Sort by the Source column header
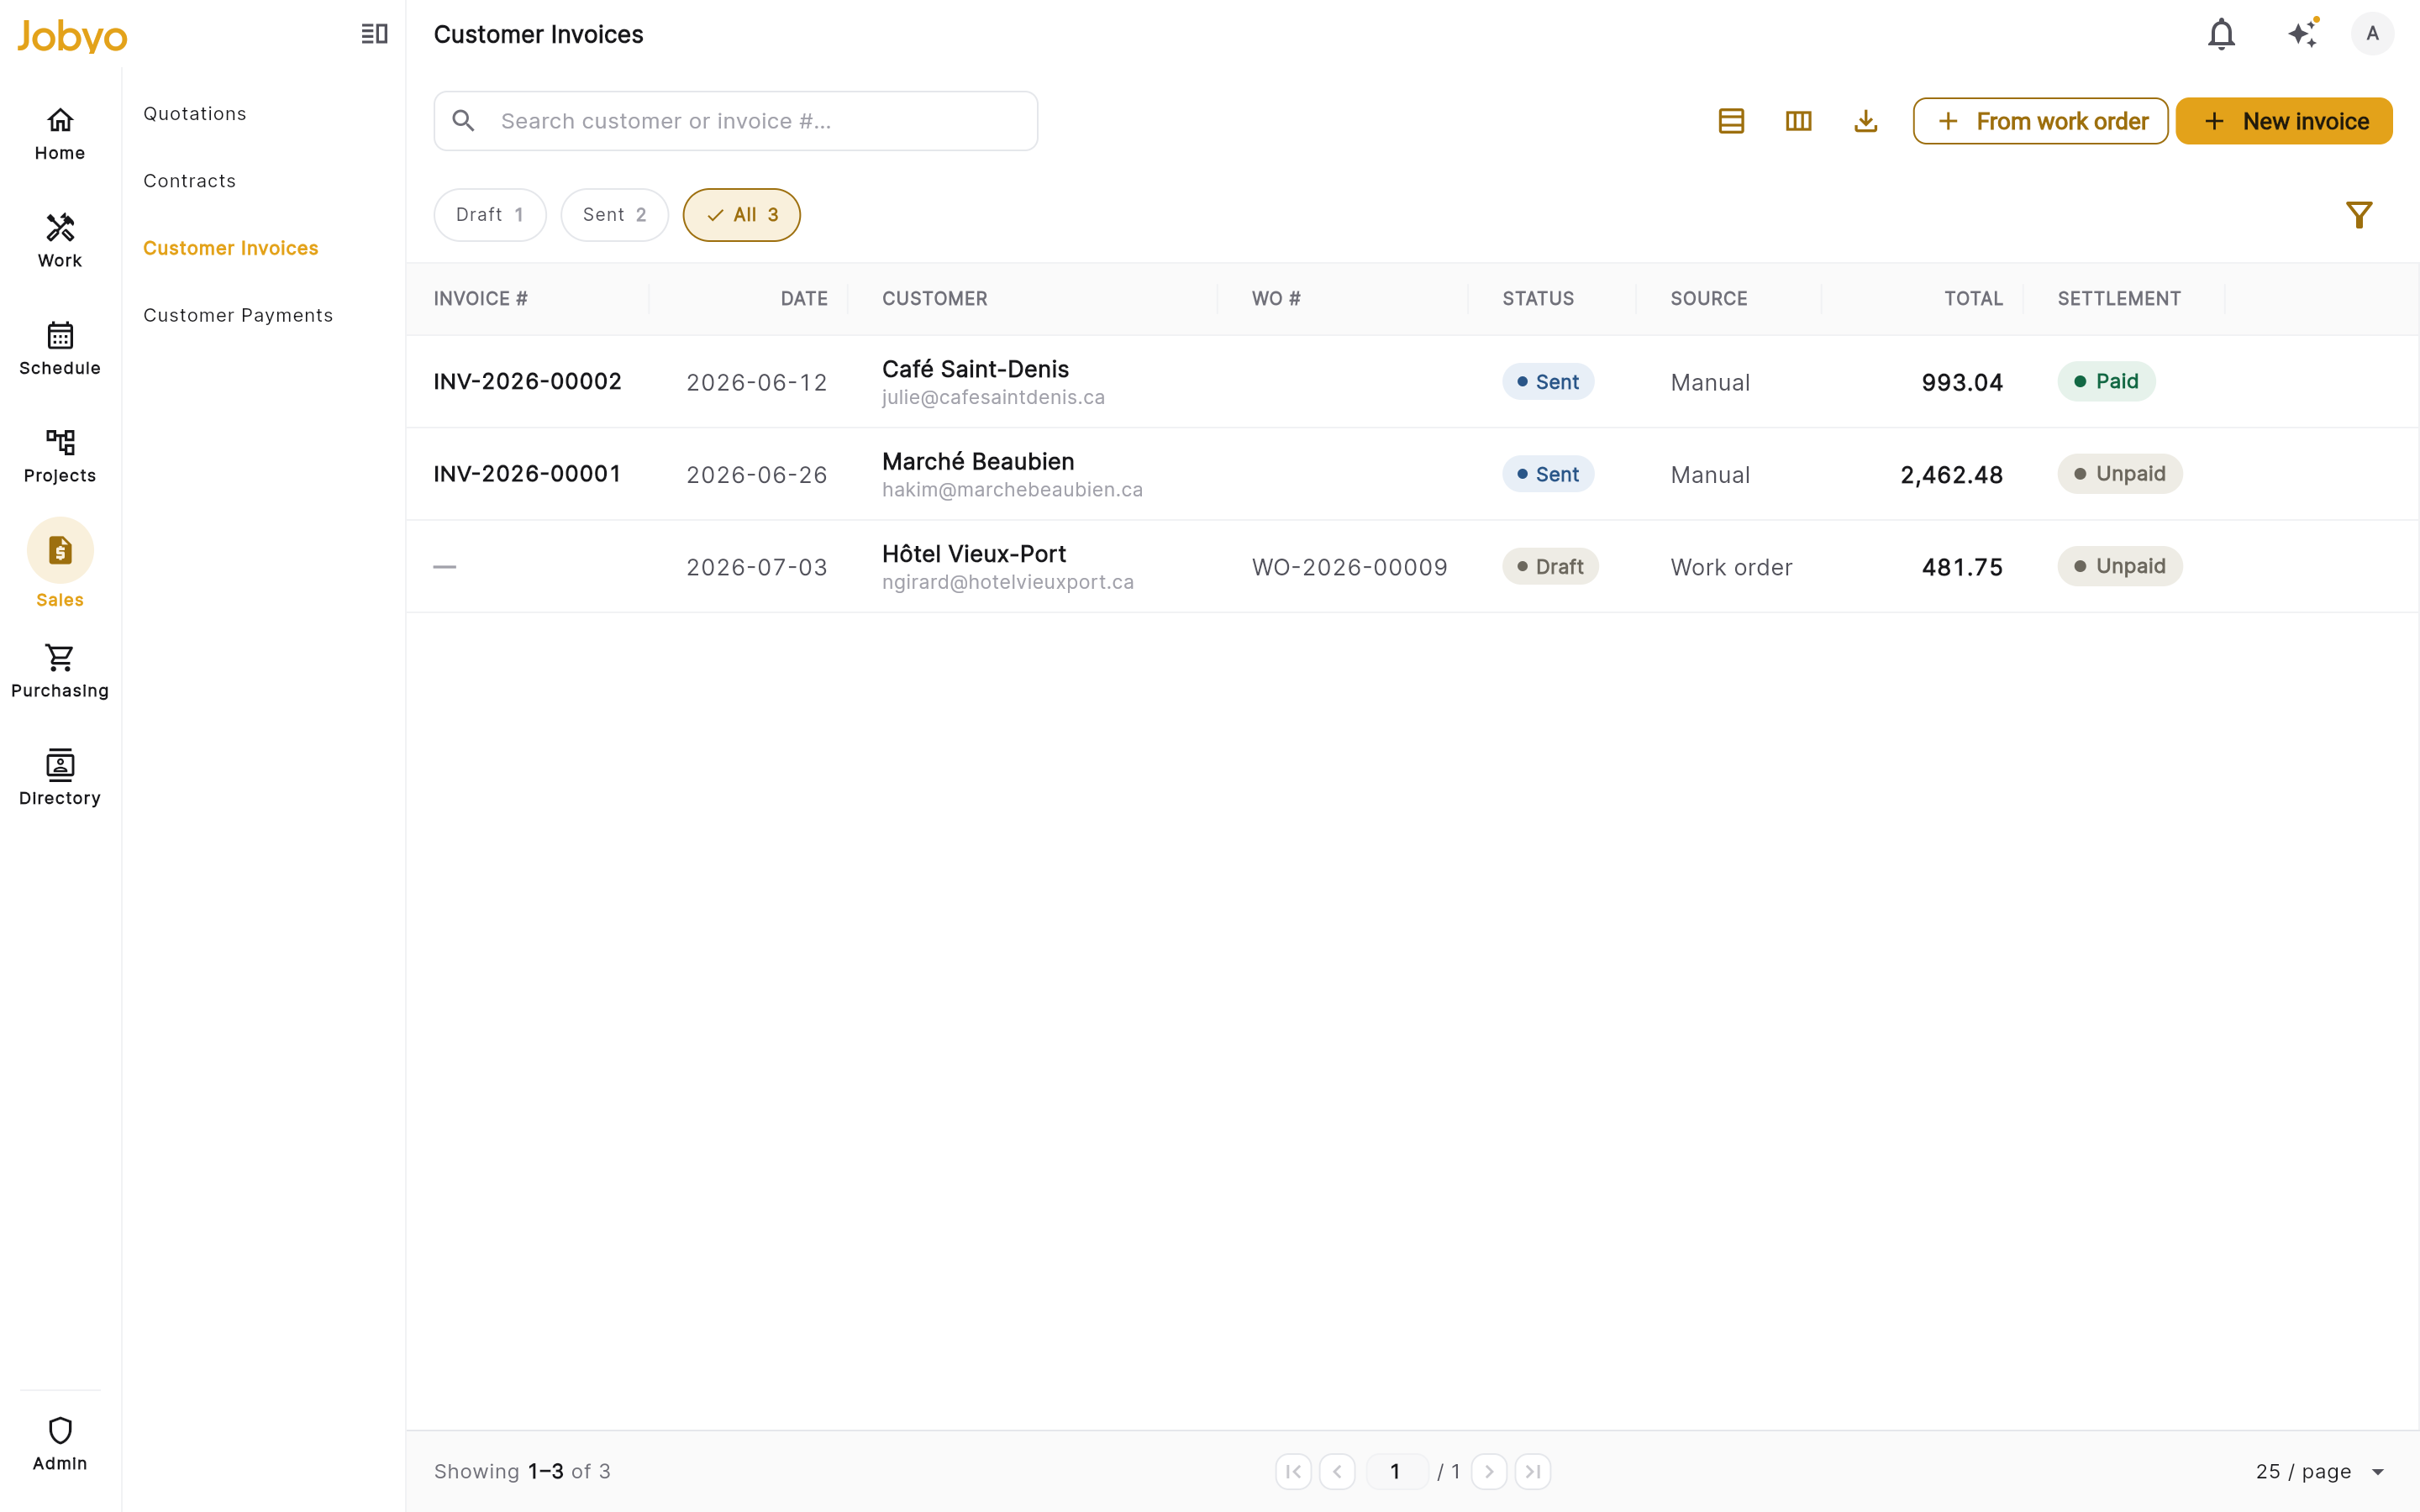The width and height of the screenshot is (2420, 1512). 1709,299
